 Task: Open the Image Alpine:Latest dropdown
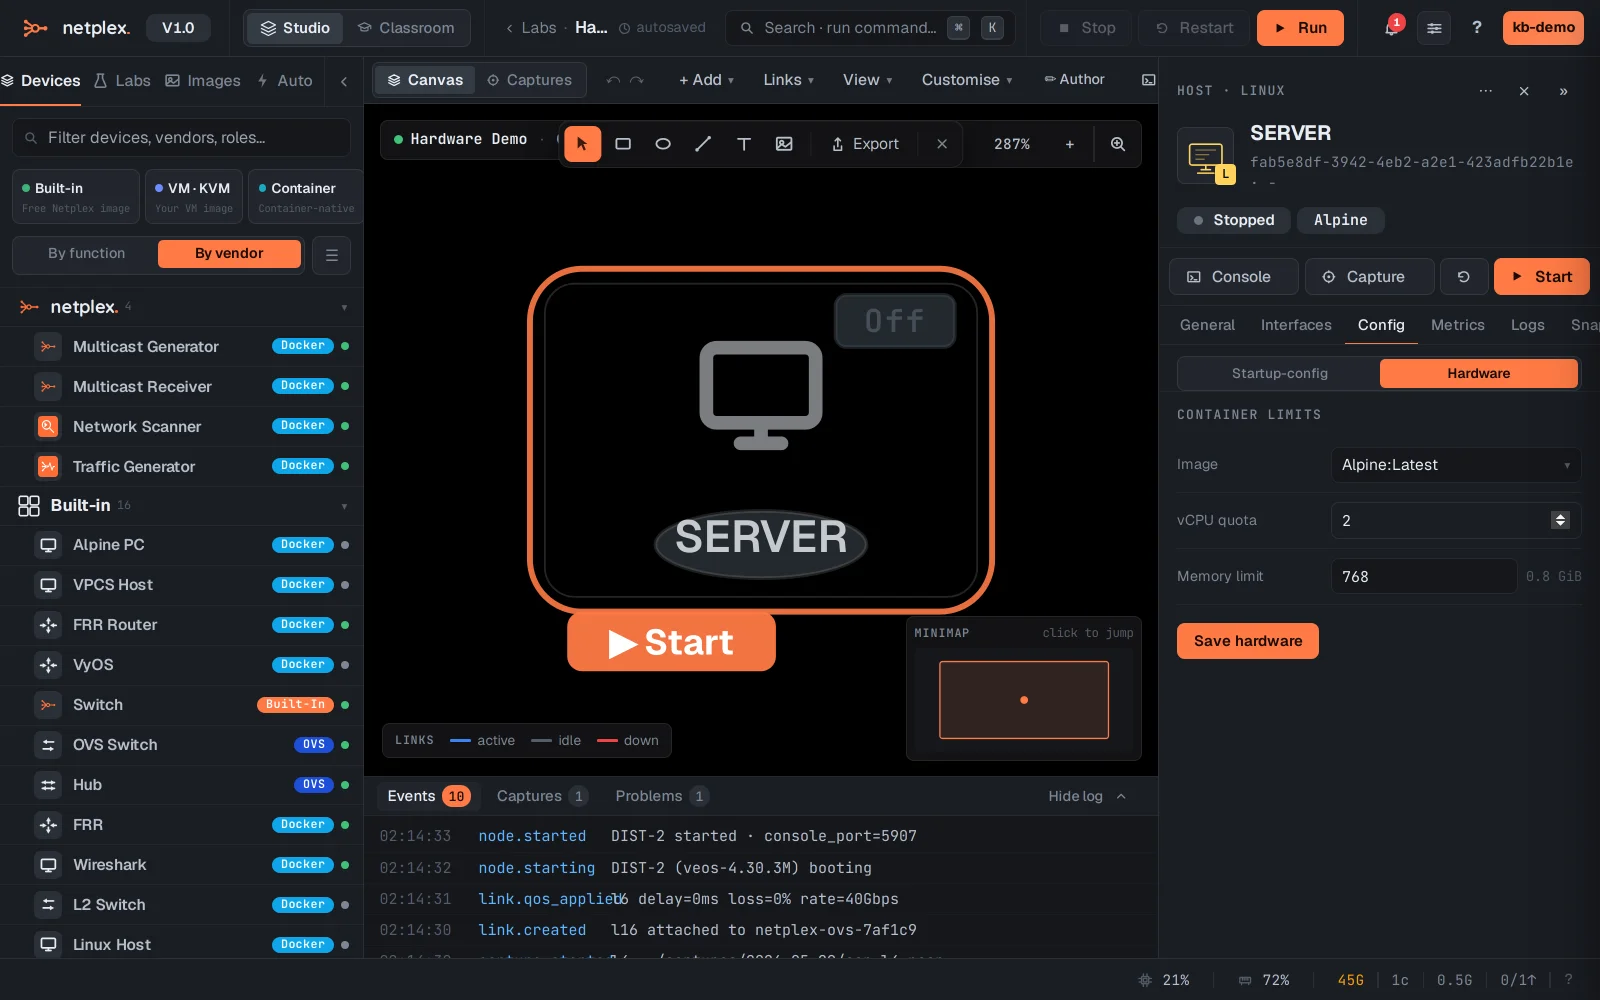[x=1455, y=465]
